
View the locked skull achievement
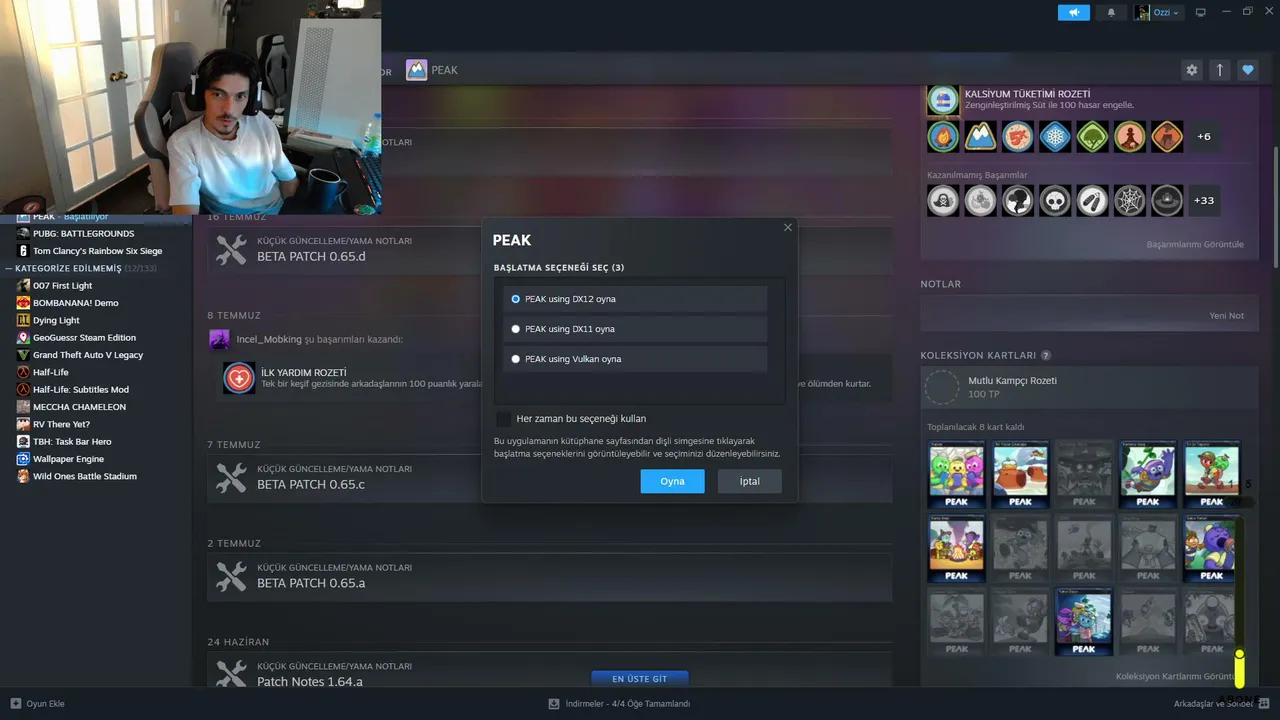coord(1055,200)
